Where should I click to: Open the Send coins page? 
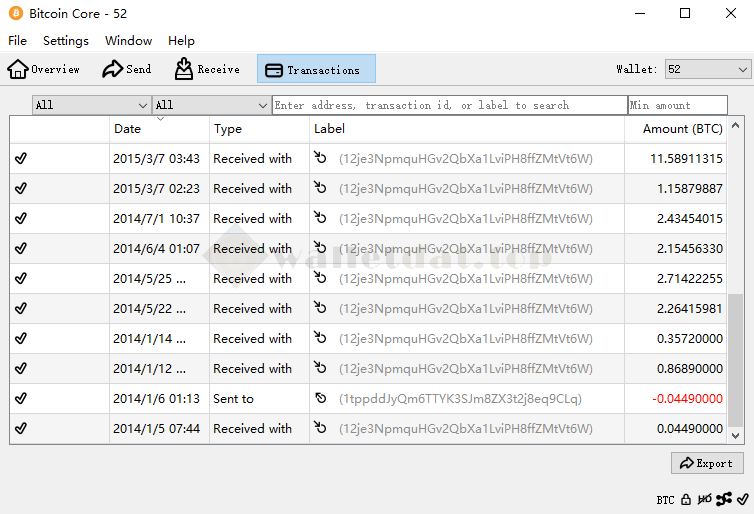tap(127, 69)
